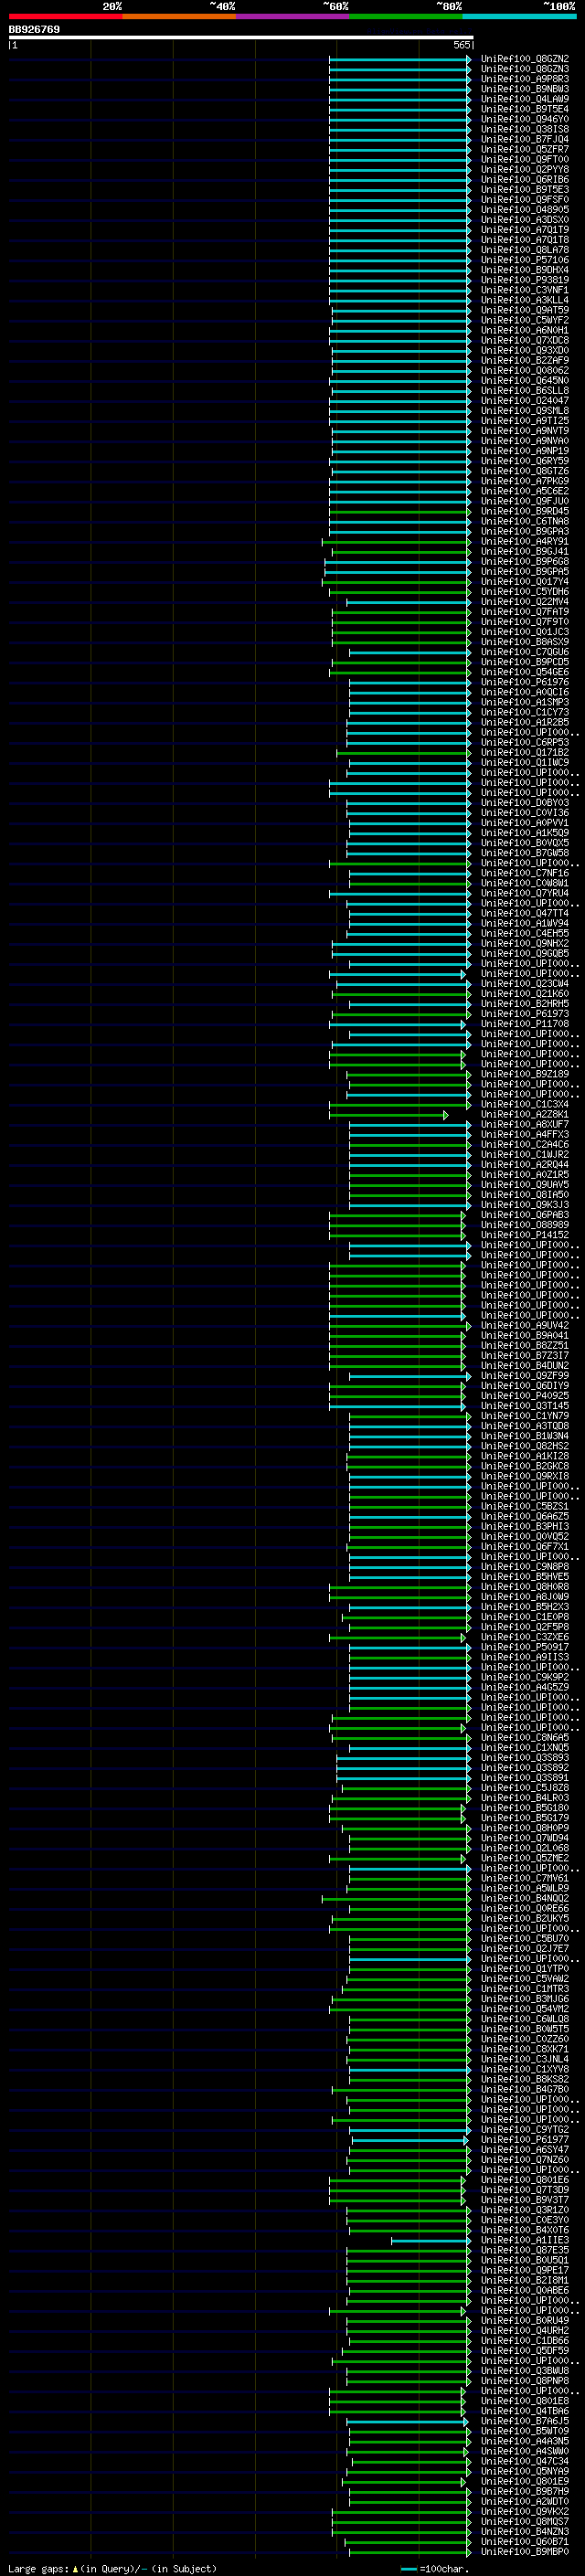
Task: Select the UniRef100_Q87E35 label
Action: point(525,2251)
